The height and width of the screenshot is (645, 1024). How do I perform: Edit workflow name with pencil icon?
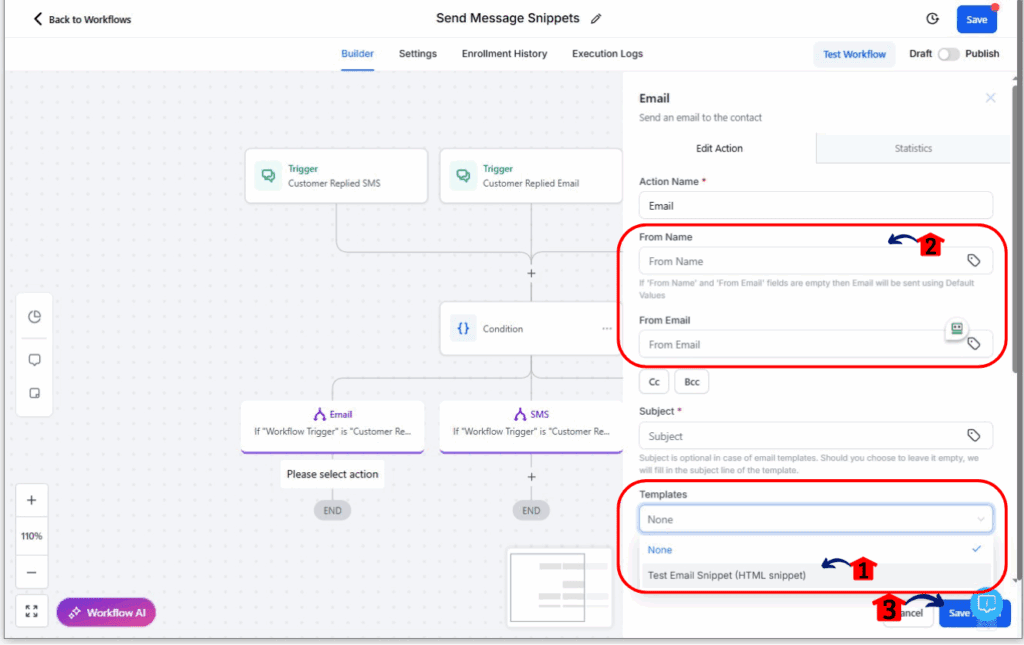pos(596,19)
